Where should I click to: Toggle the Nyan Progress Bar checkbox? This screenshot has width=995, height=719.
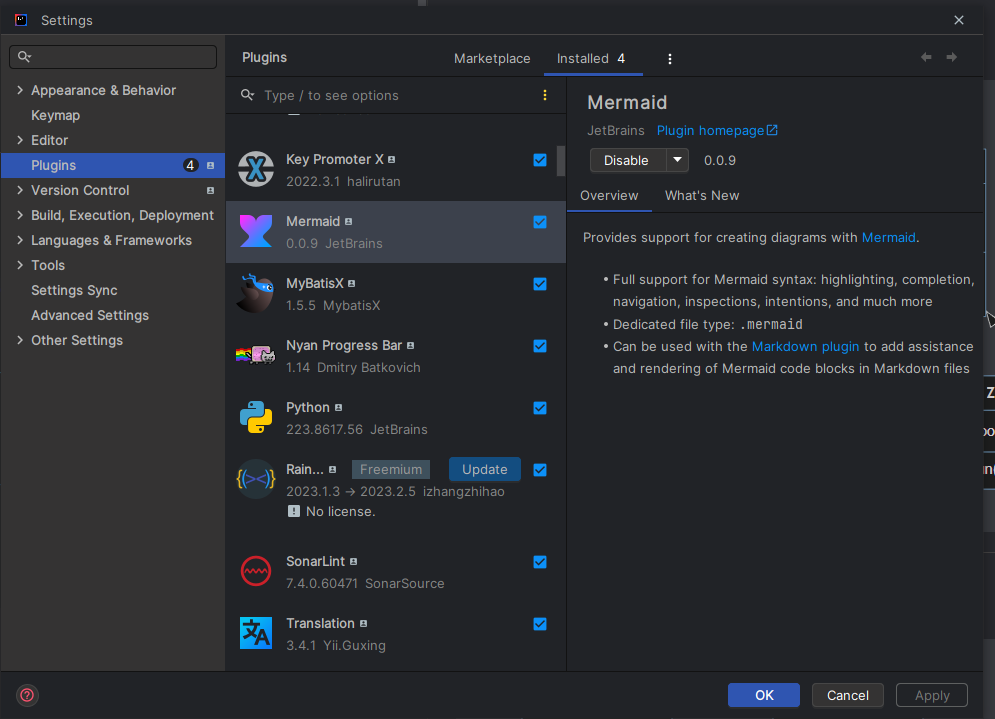540,346
